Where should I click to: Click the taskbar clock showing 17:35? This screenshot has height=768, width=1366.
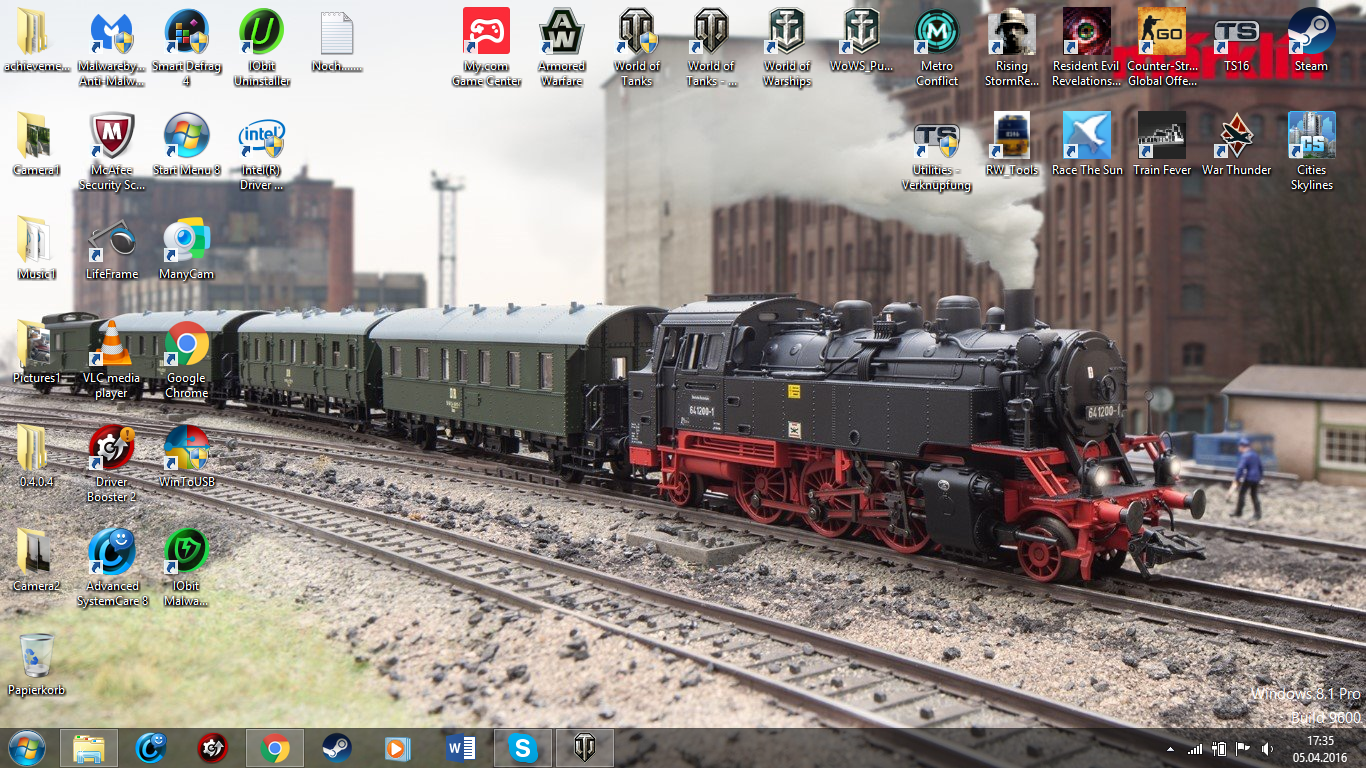coord(1320,748)
